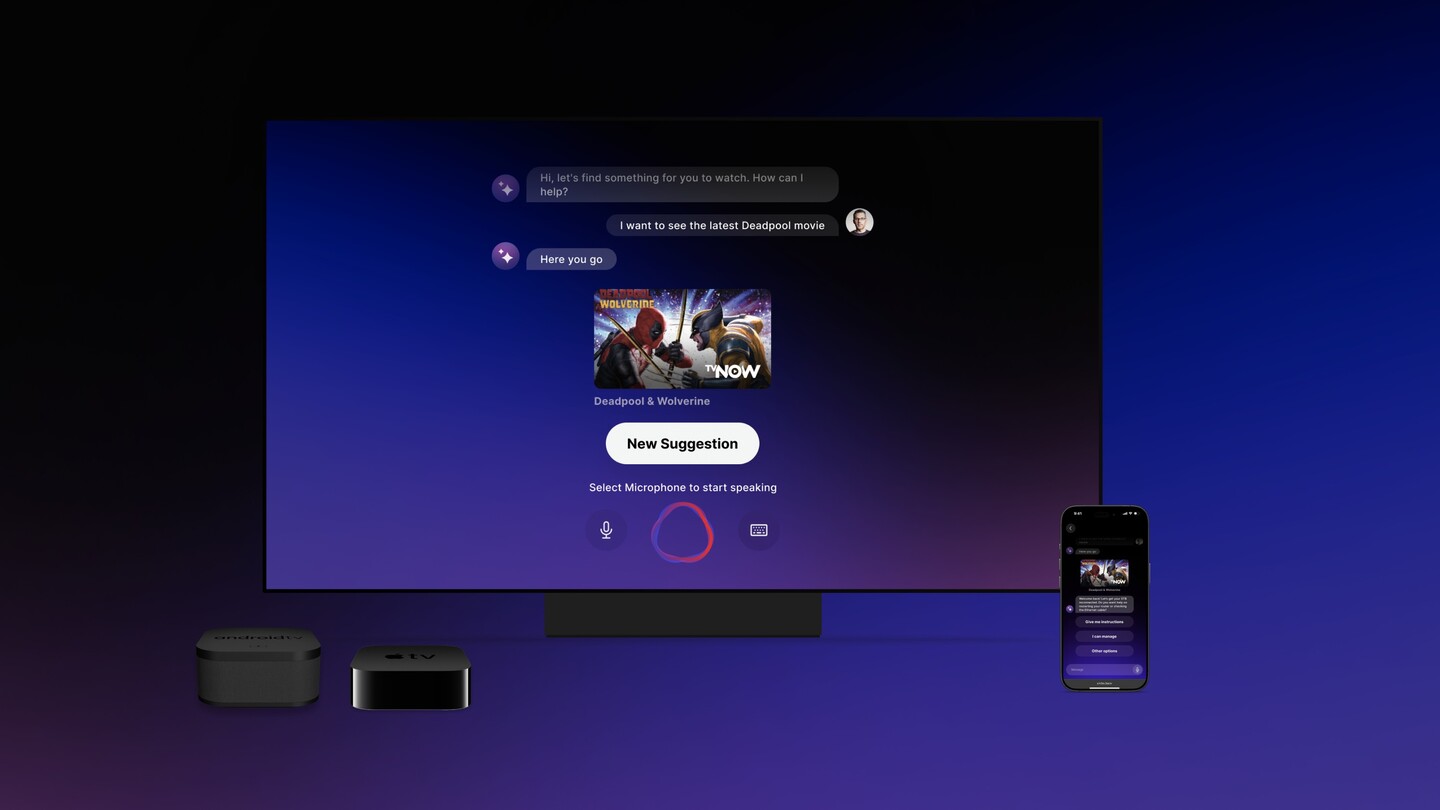The height and width of the screenshot is (810, 1440).
Task: Tap the movie poster shown on the phone
Action: tap(1103, 572)
